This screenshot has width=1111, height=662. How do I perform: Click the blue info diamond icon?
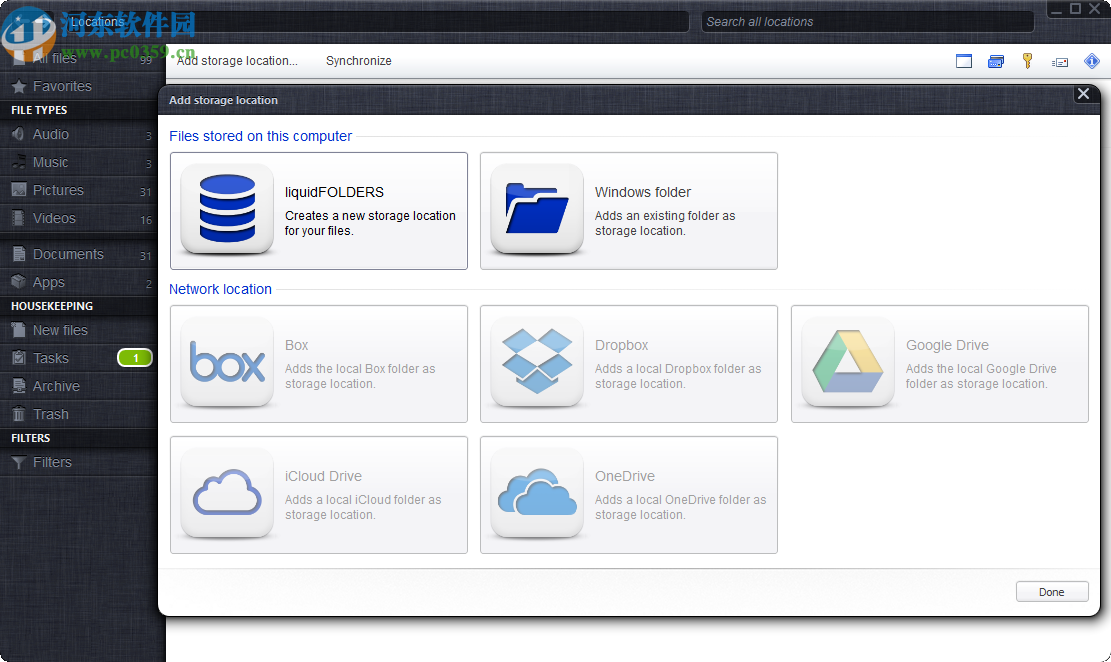point(1092,61)
